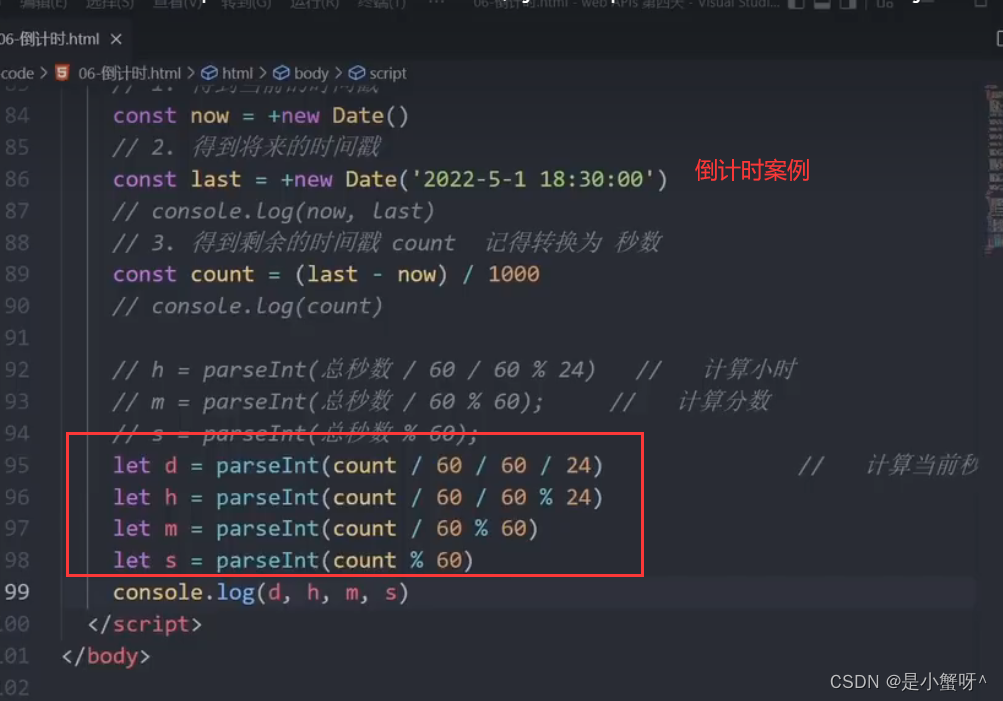
Task: Close the 06-倒计时.html tab
Action: pyautogui.click(x=116, y=40)
